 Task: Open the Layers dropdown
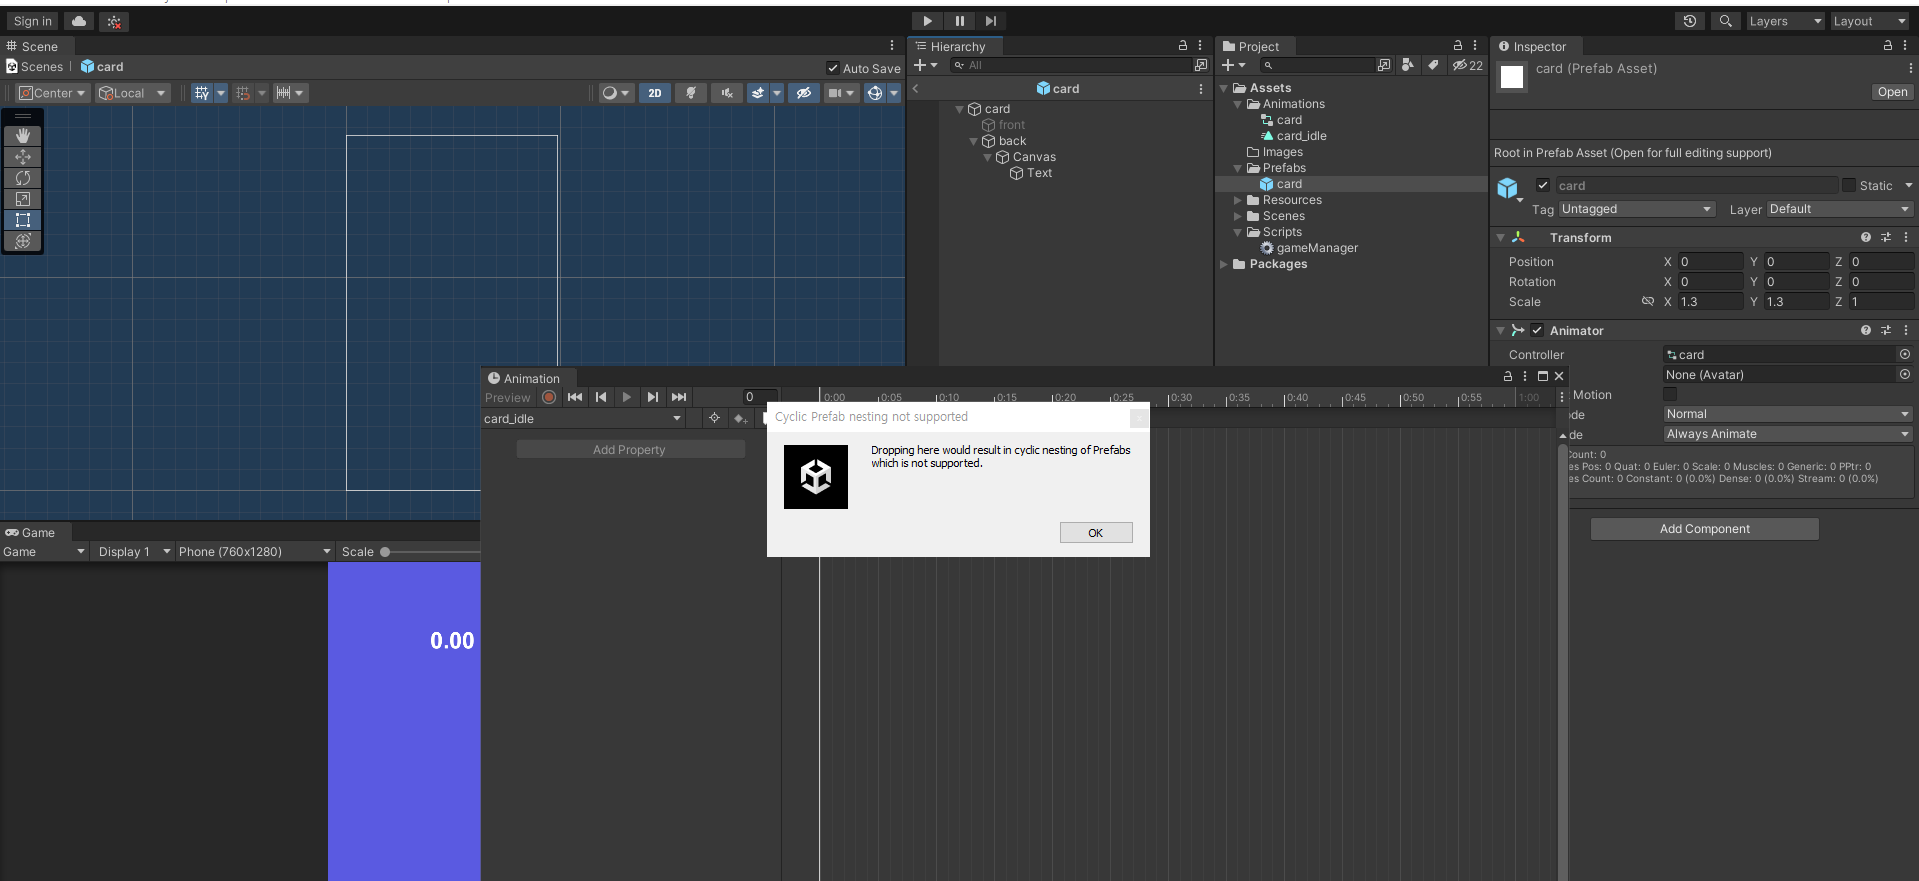(x=1785, y=21)
